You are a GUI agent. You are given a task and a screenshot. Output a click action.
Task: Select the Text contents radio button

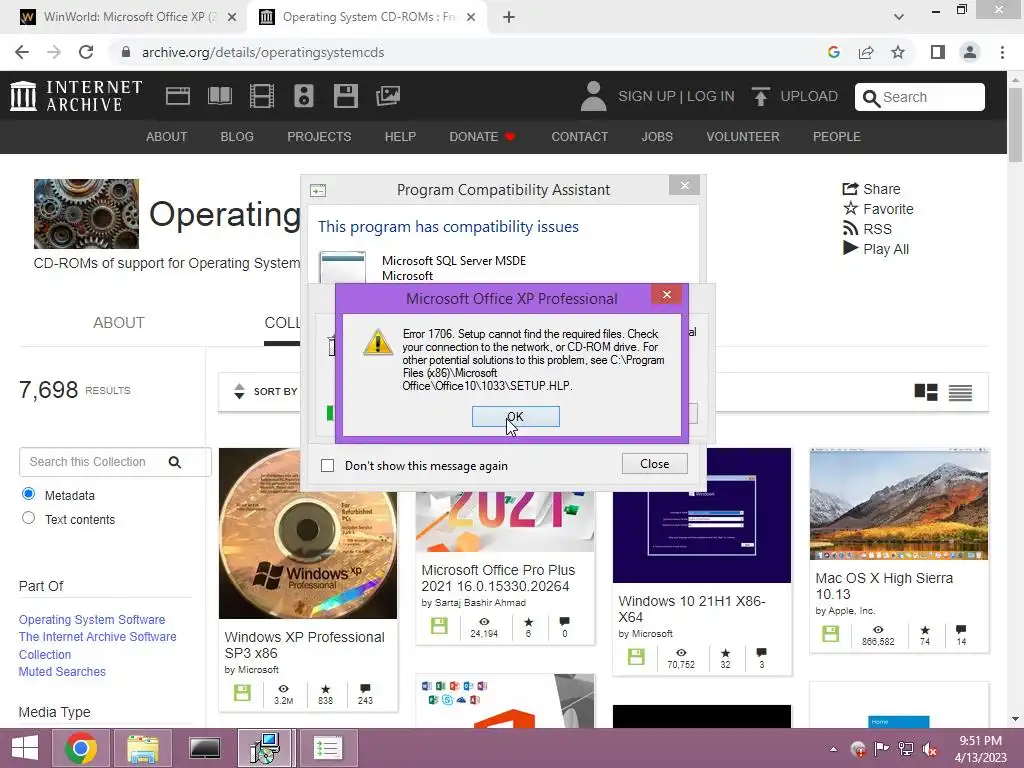(28, 518)
